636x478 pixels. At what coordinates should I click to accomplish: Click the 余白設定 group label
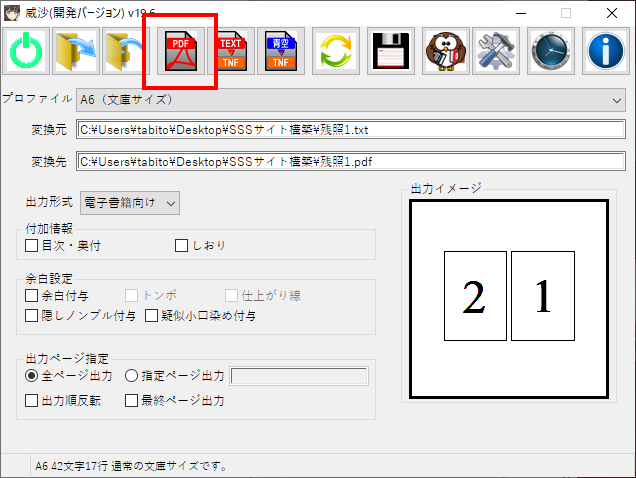[x=49, y=279]
